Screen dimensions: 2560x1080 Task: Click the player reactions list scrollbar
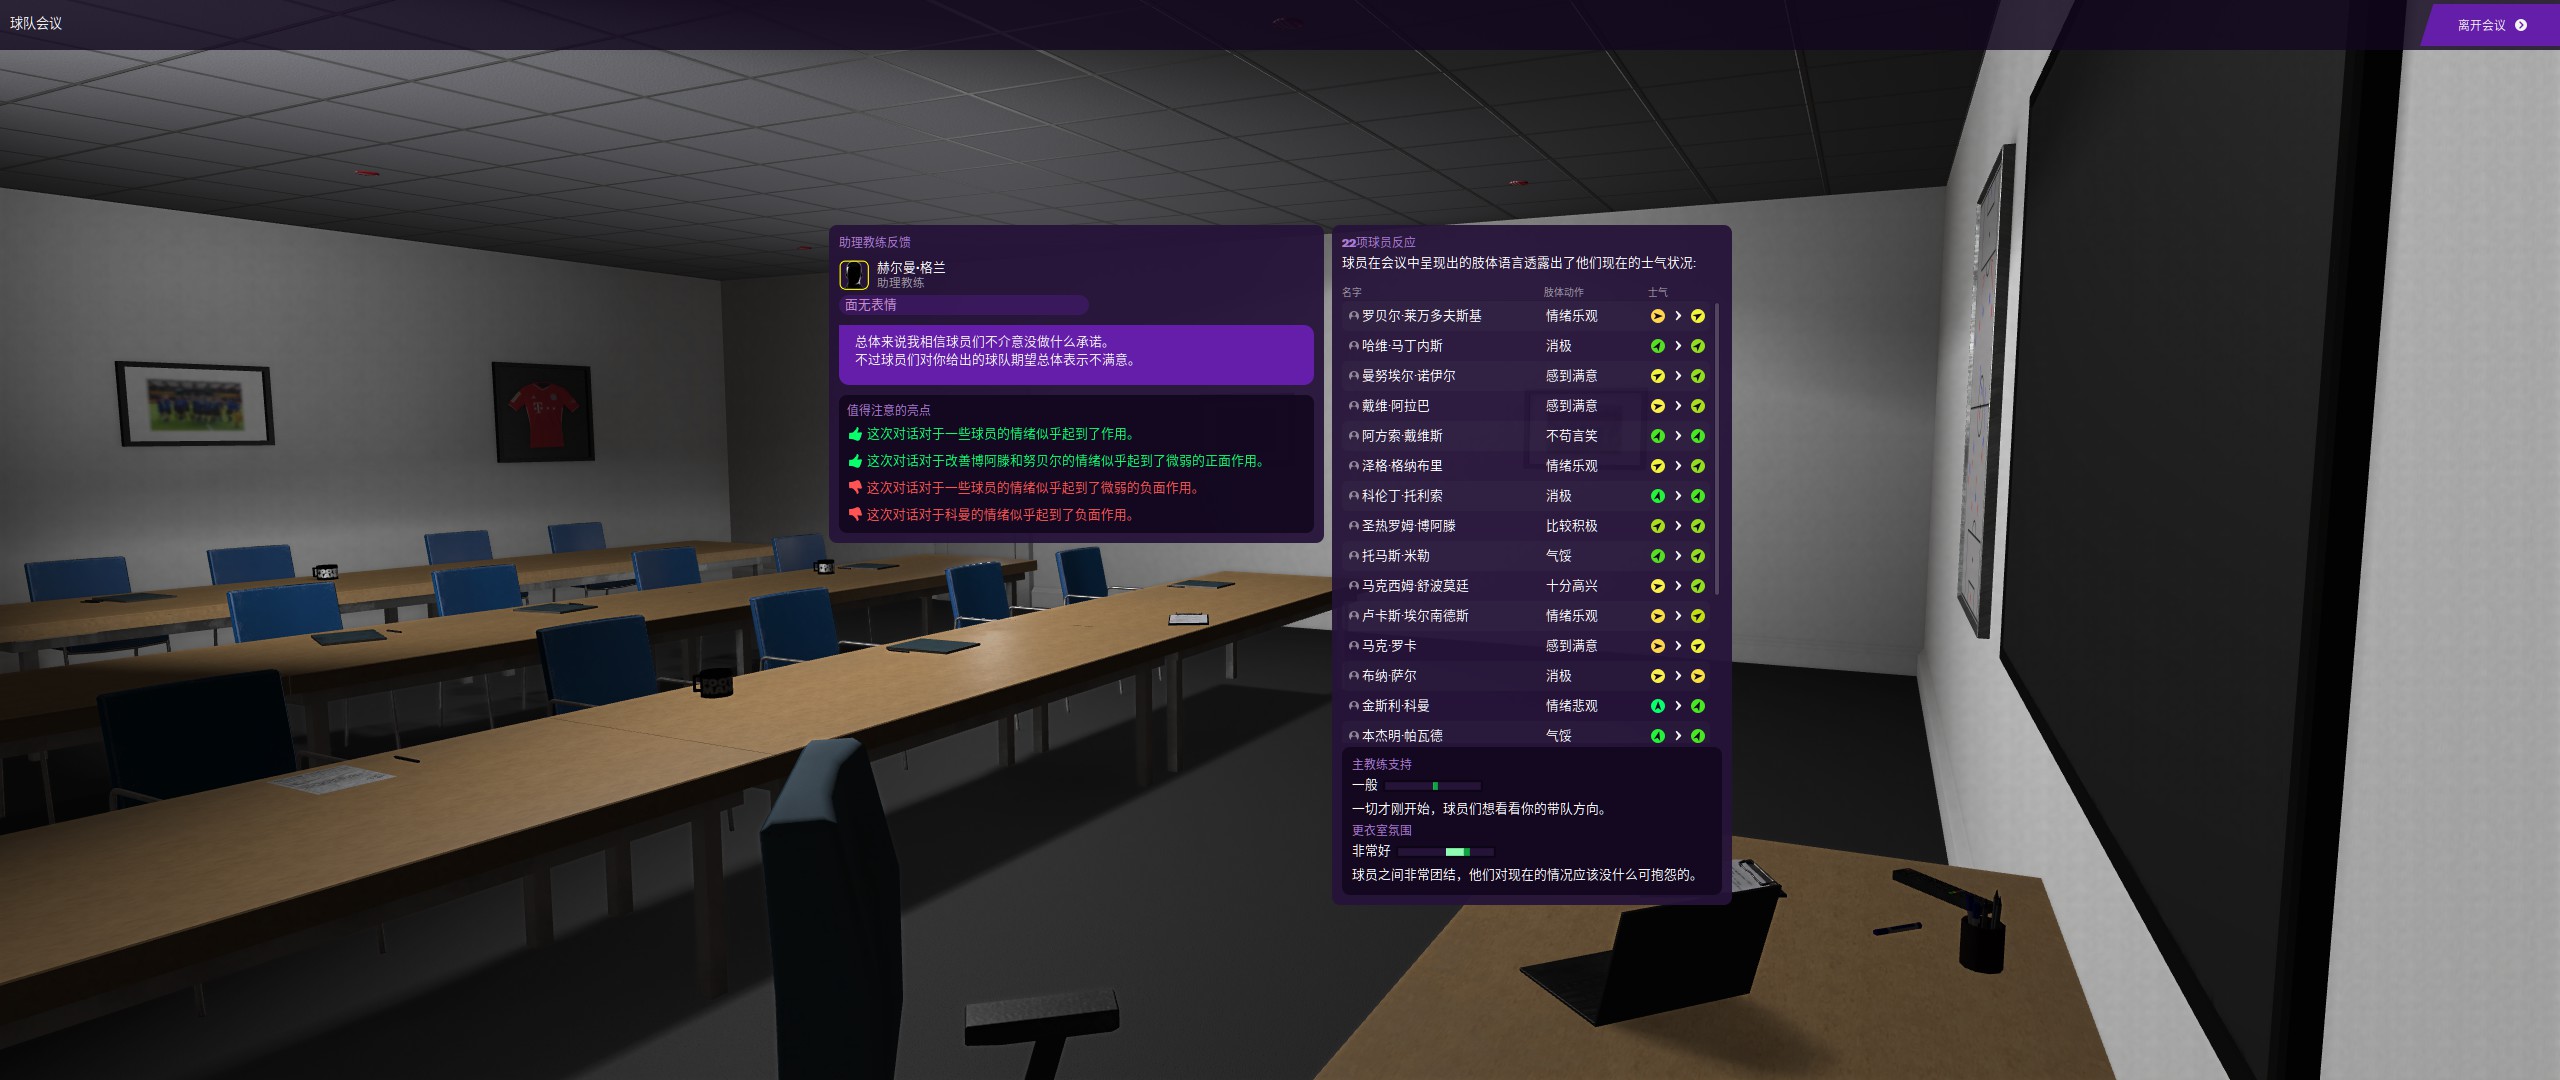point(1717,448)
